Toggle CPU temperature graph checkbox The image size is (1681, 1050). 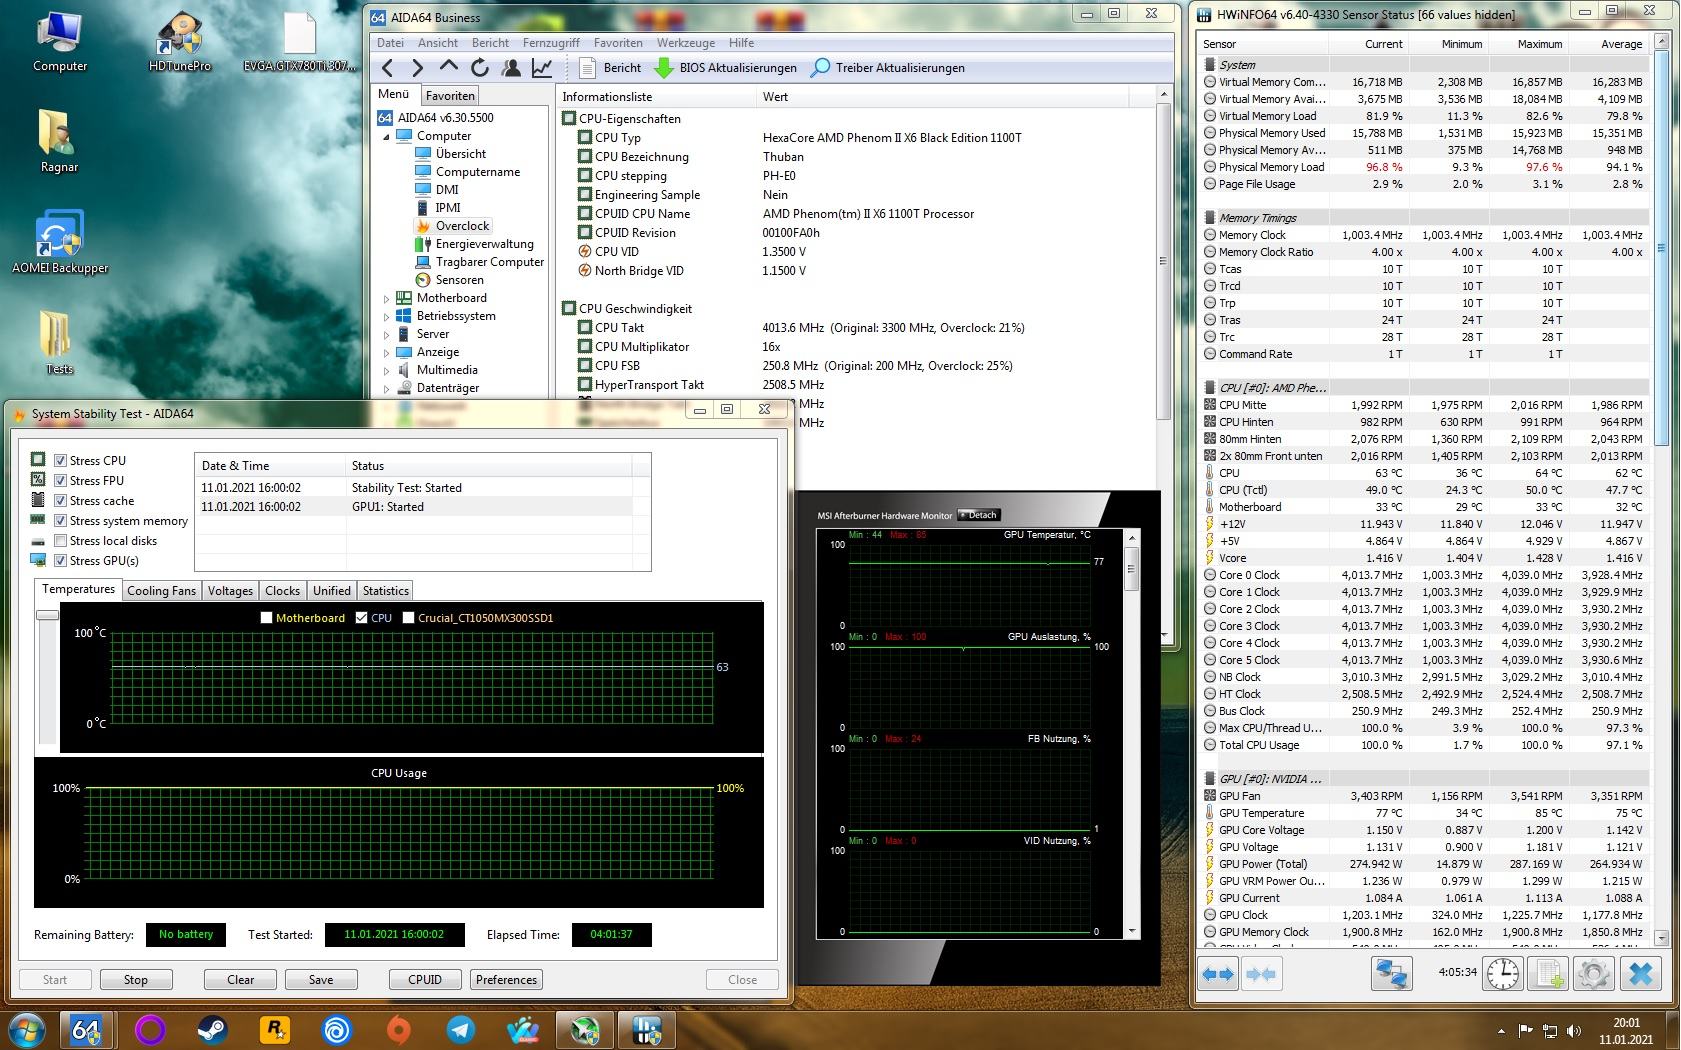pos(361,618)
